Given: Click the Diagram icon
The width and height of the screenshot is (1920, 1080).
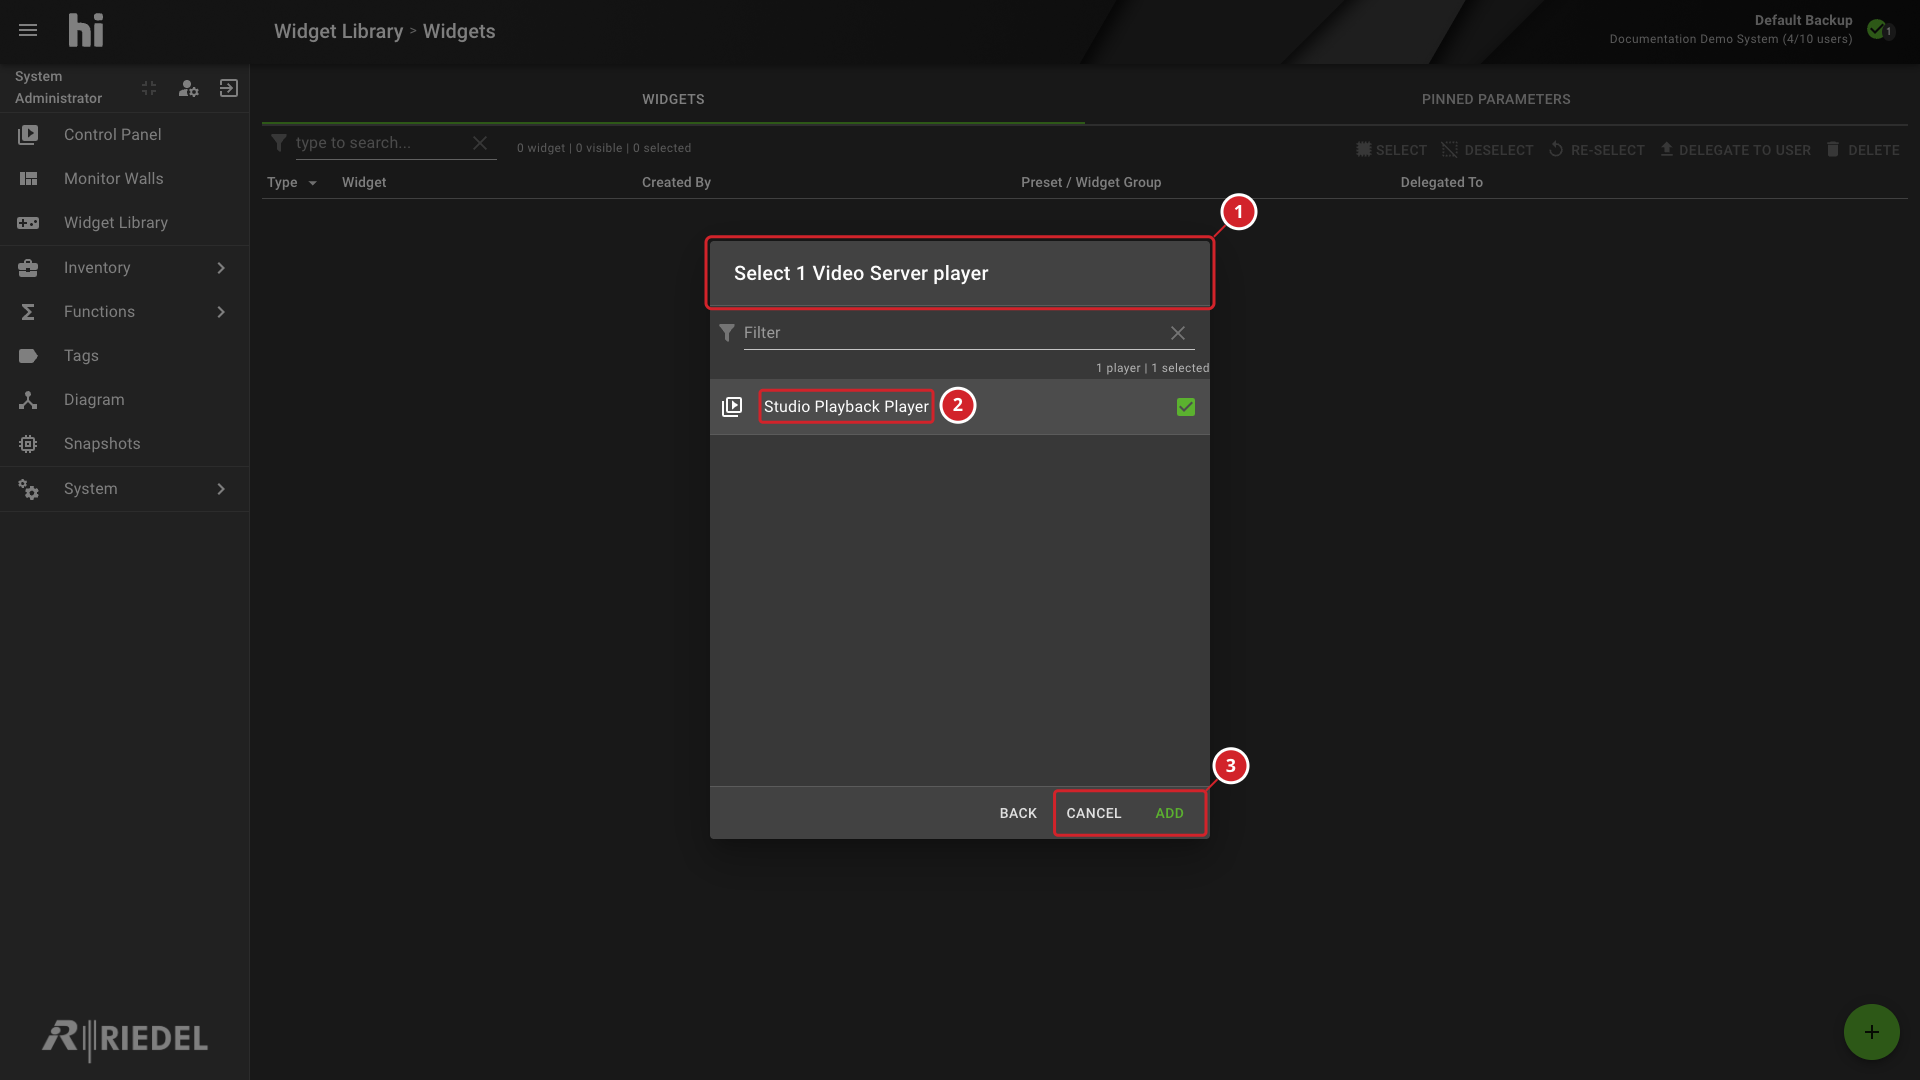Looking at the screenshot, I should (28, 400).
